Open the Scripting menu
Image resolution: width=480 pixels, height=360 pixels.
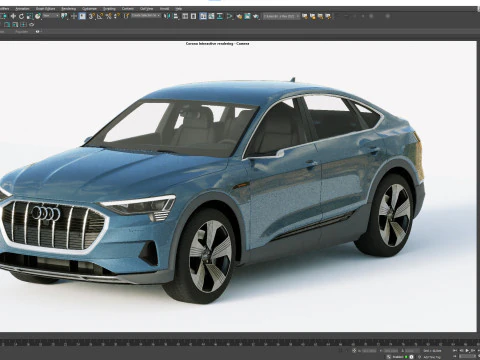(109, 9)
